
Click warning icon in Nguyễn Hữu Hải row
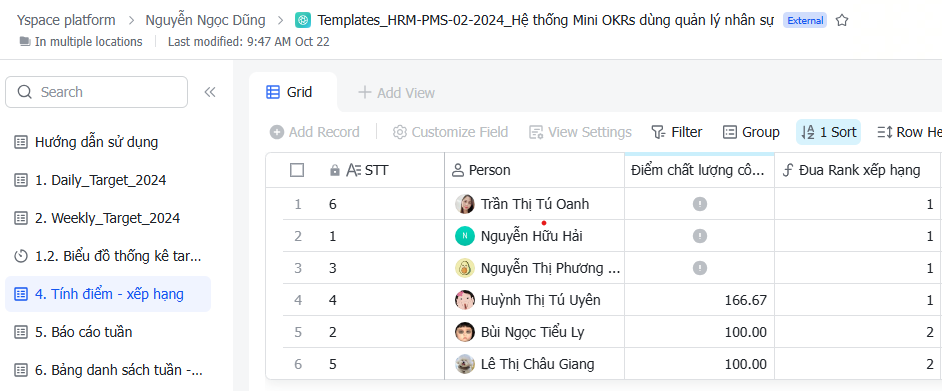pos(699,236)
